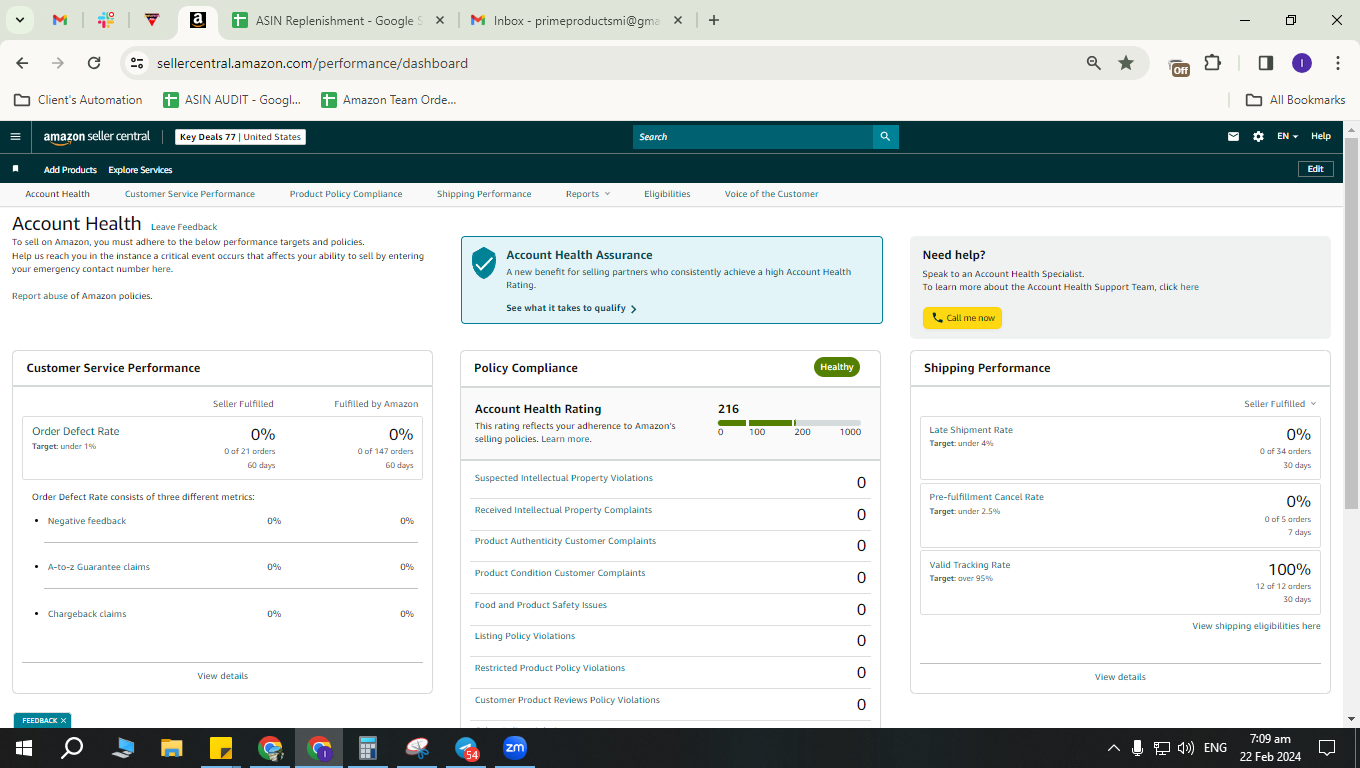The width and height of the screenshot is (1360, 768).
Task: Open the All Bookmarks folder
Action: click(x=1295, y=100)
